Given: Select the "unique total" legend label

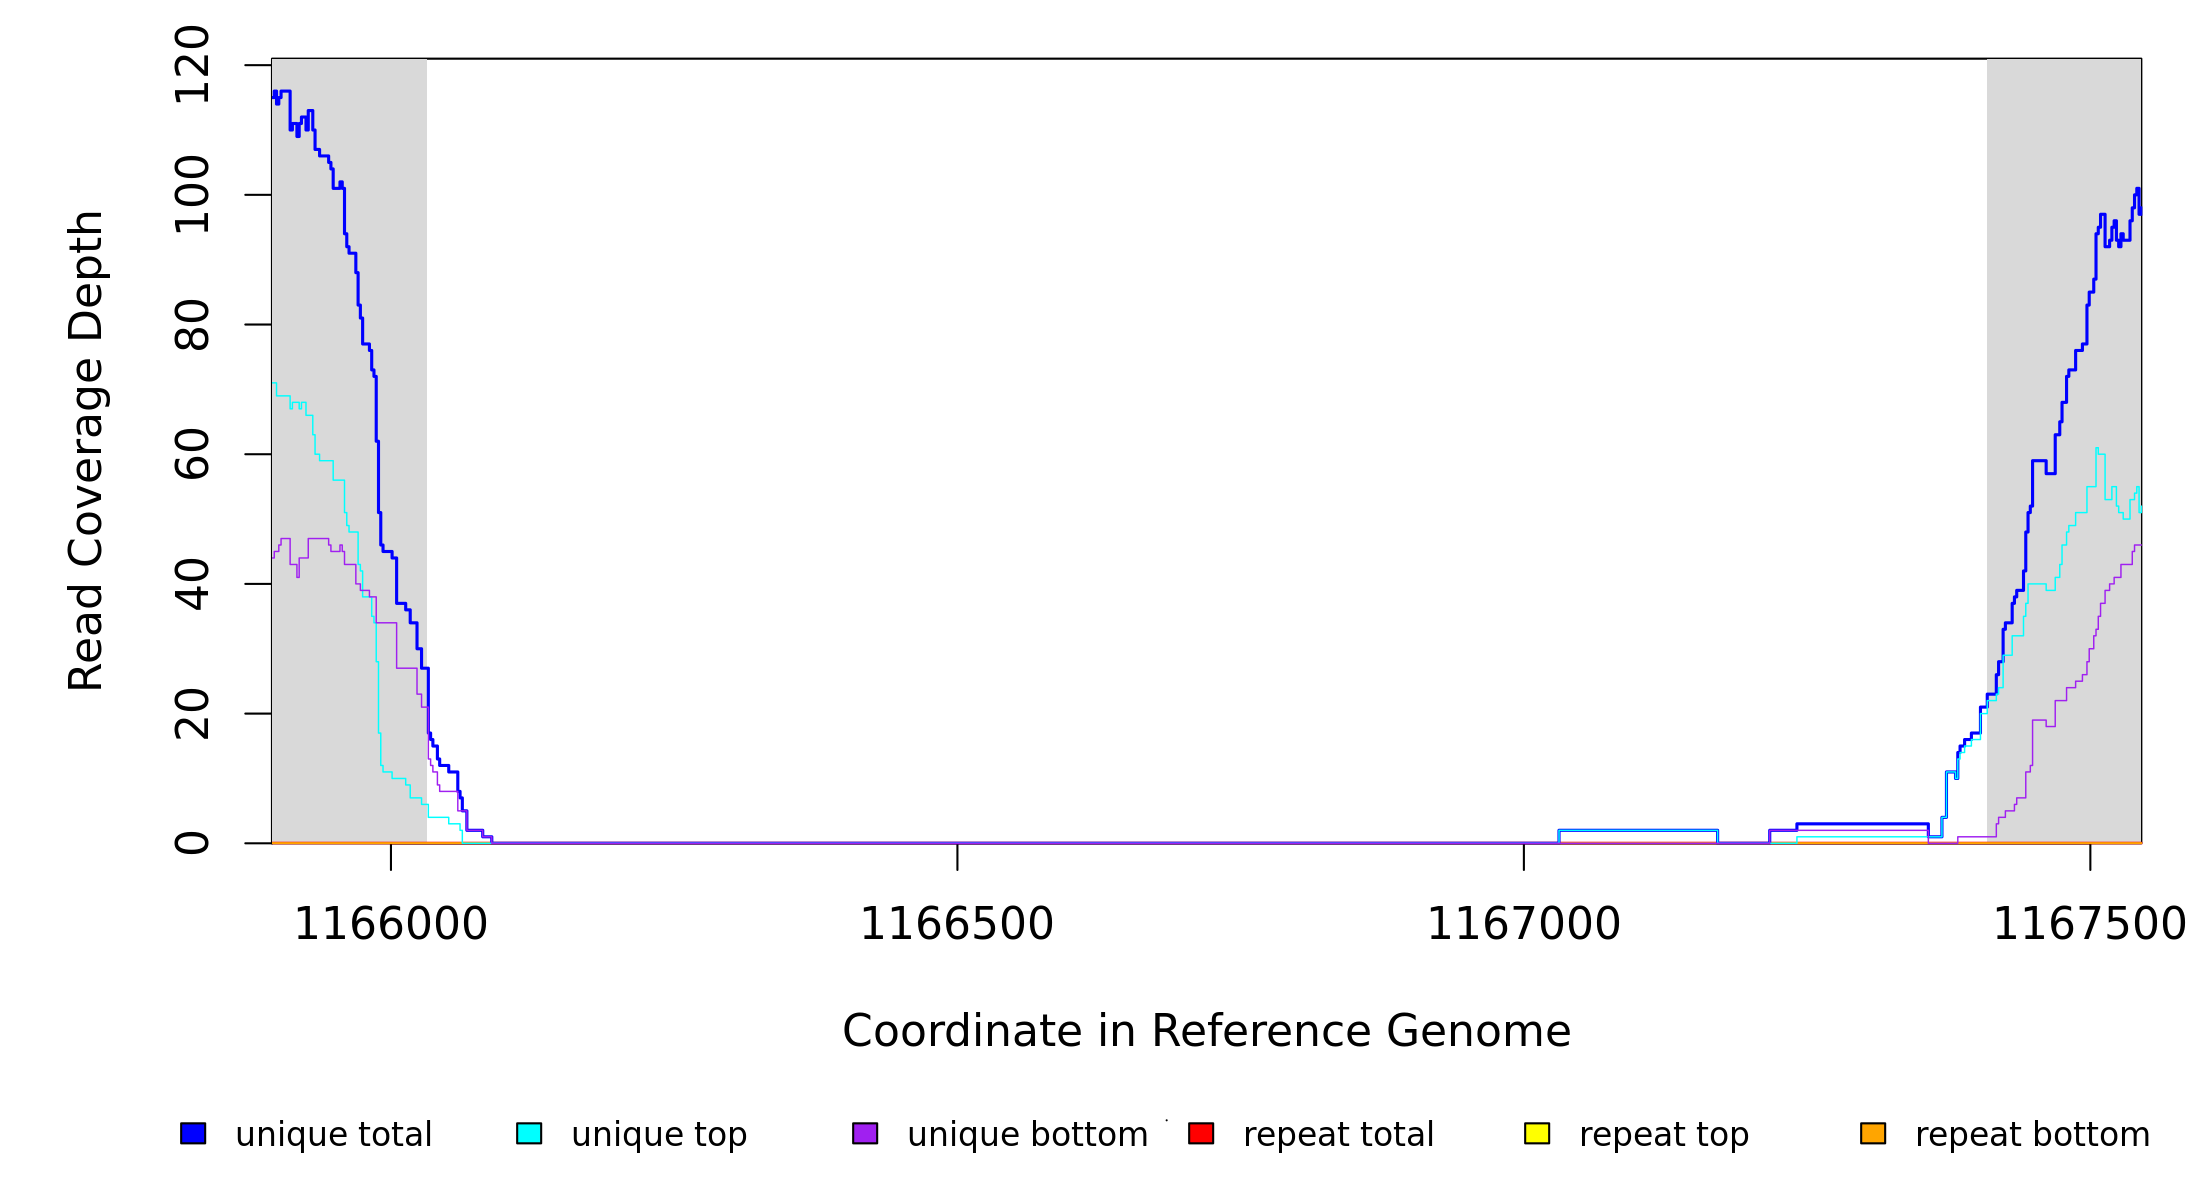Looking at the screenshot, I should pos(333,1135).
